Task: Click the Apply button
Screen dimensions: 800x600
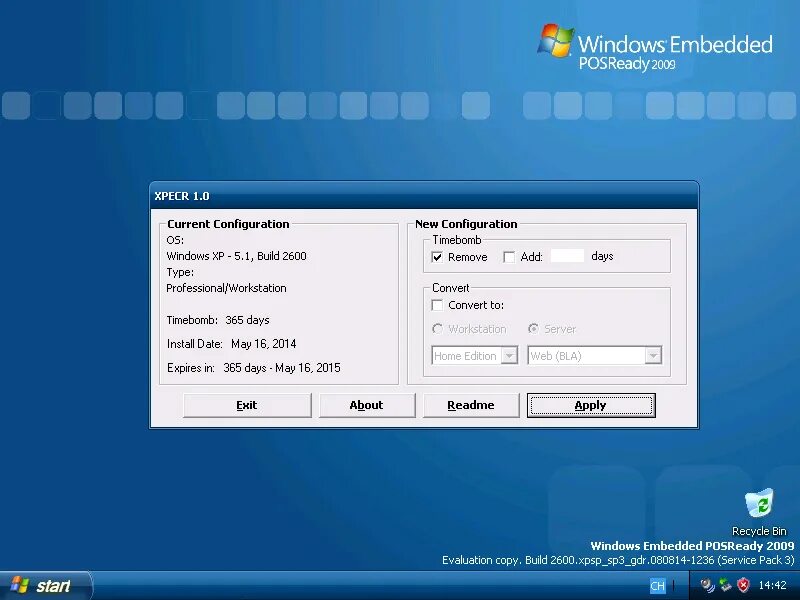Action: click(x=590, y=404)
